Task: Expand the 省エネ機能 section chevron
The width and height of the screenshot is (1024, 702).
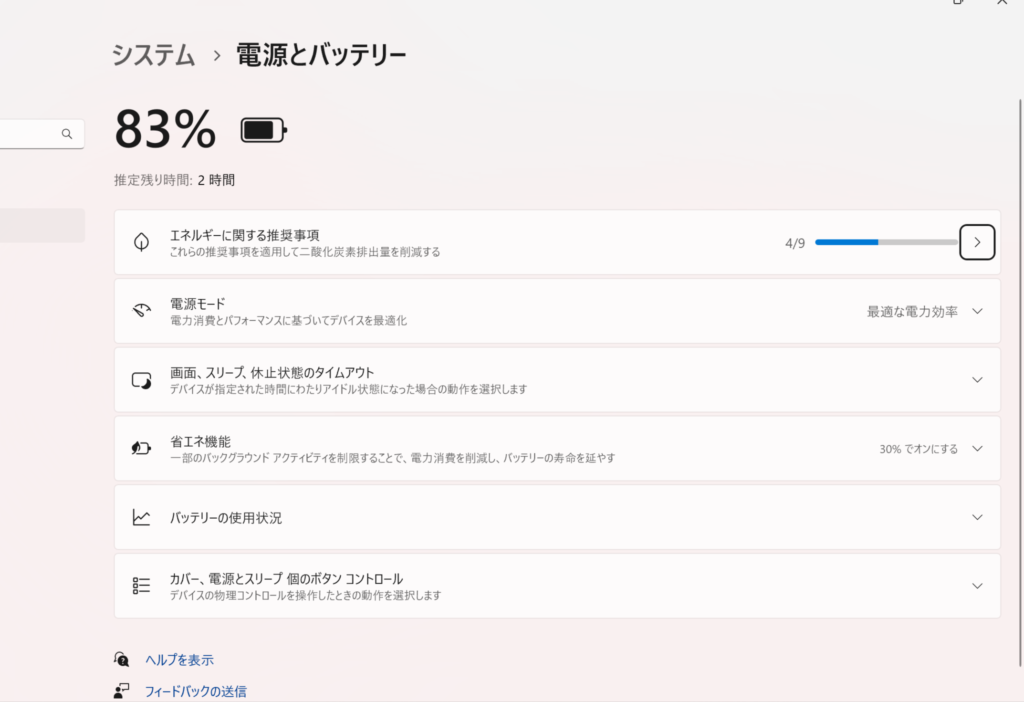Action: (x=977, y=448)
